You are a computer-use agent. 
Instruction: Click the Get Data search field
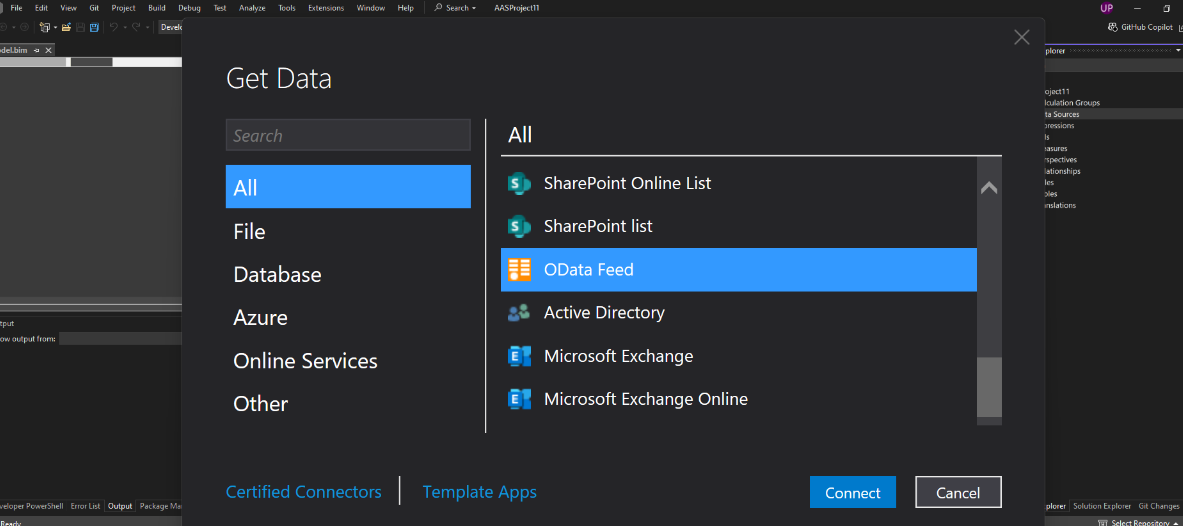[348, 136]
